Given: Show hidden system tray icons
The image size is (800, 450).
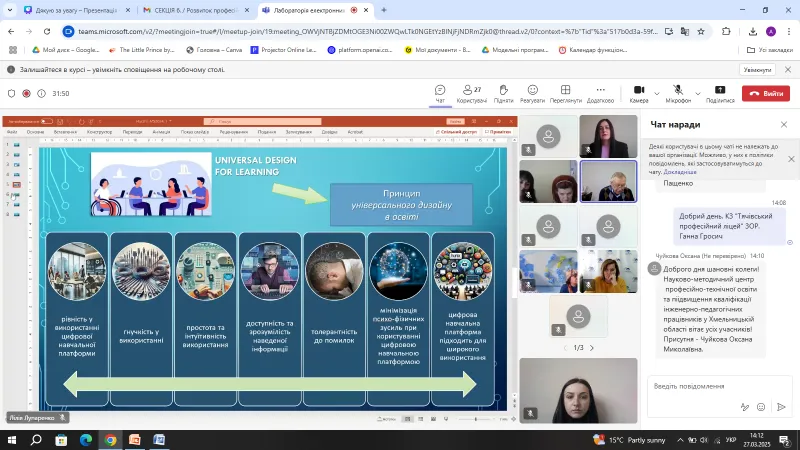Looking at the screenshot, I should click(680, 440).
